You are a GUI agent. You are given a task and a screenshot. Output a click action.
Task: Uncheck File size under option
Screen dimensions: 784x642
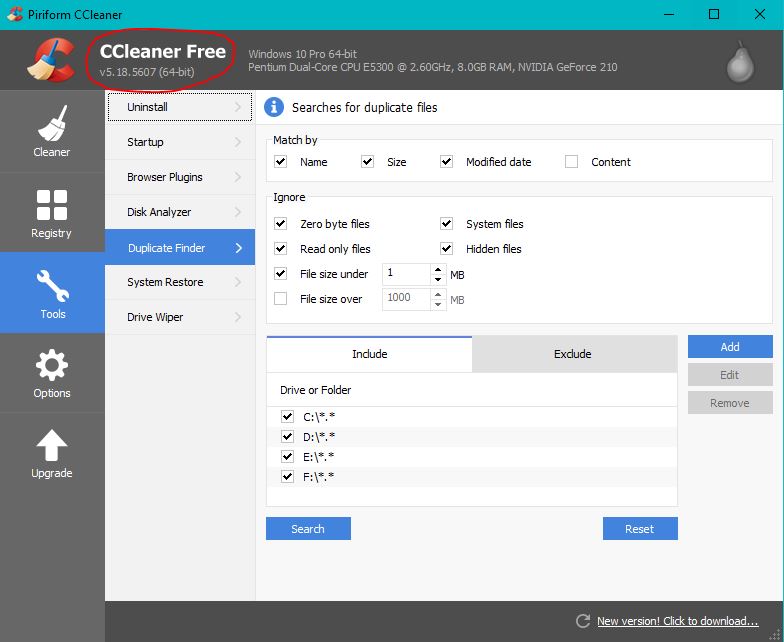[x=280, y=274]
